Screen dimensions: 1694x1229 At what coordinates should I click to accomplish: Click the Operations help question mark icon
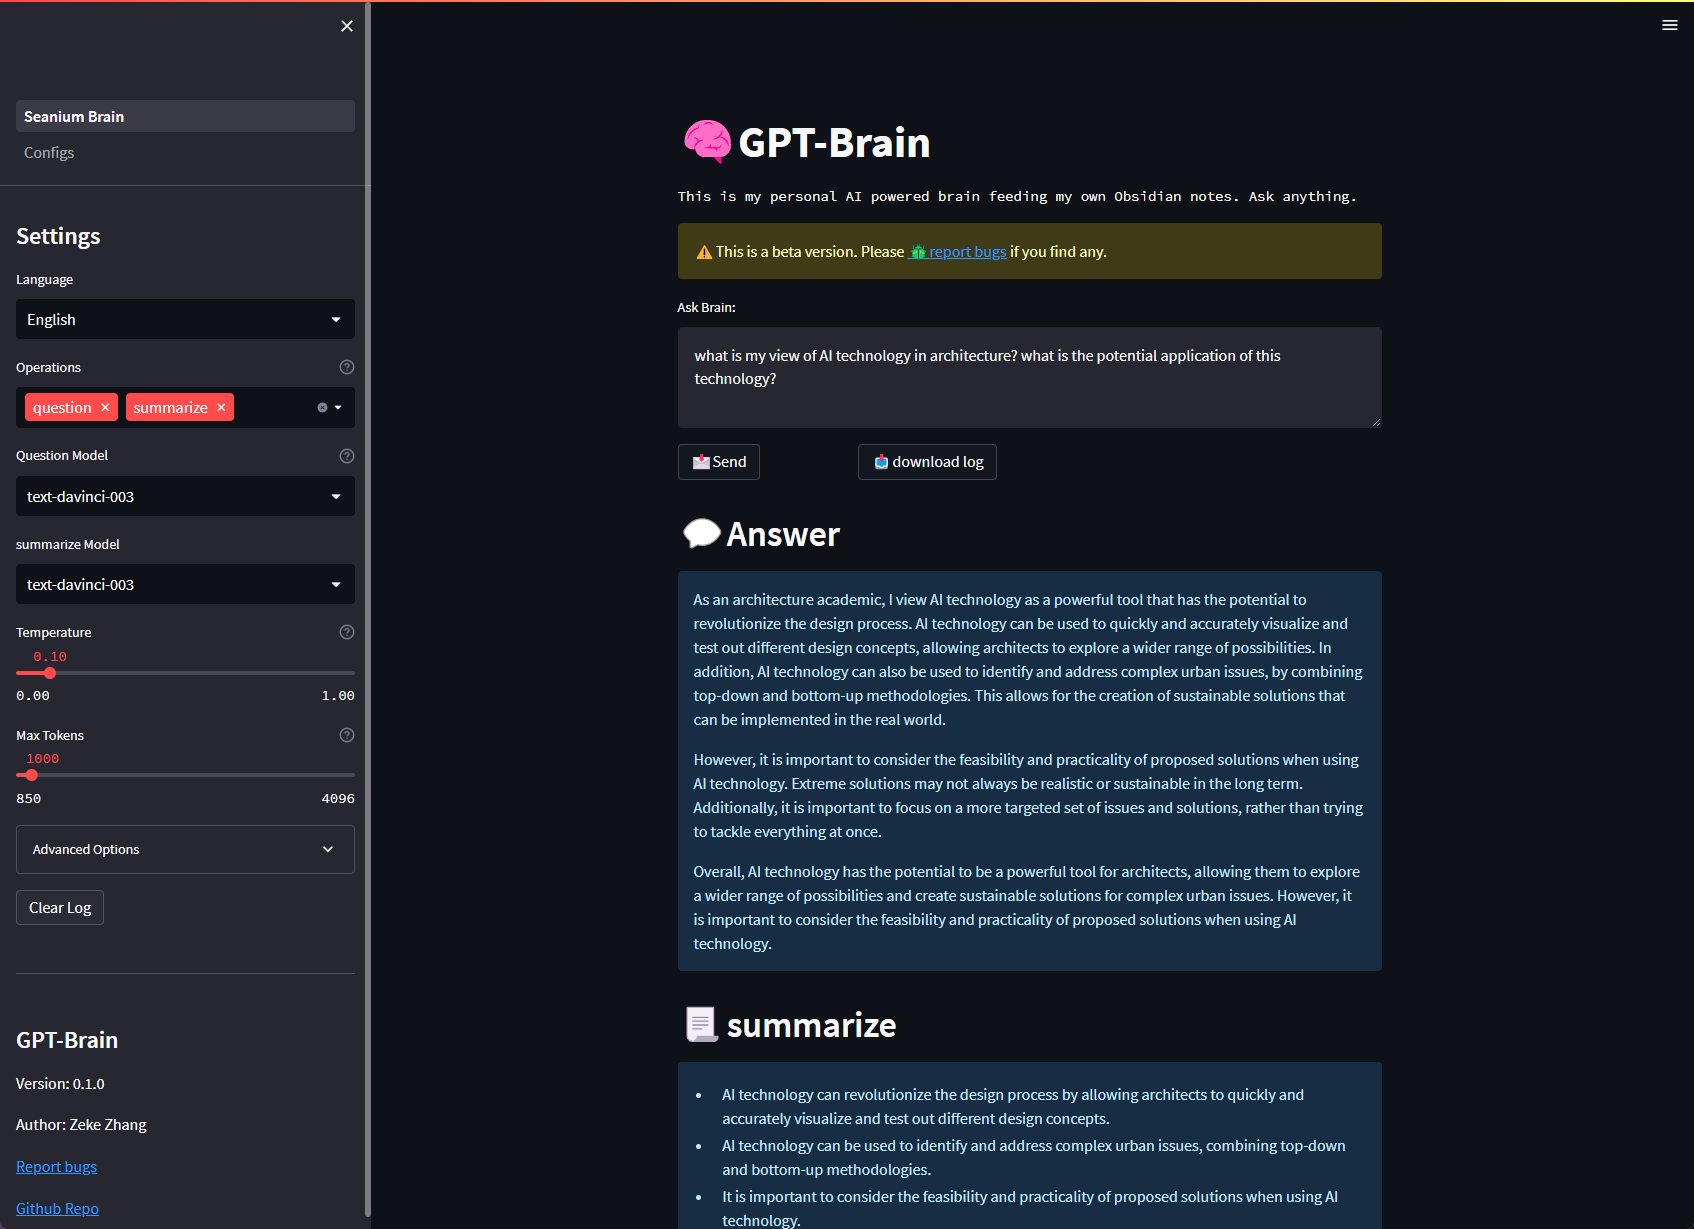[x=347, y=367]
